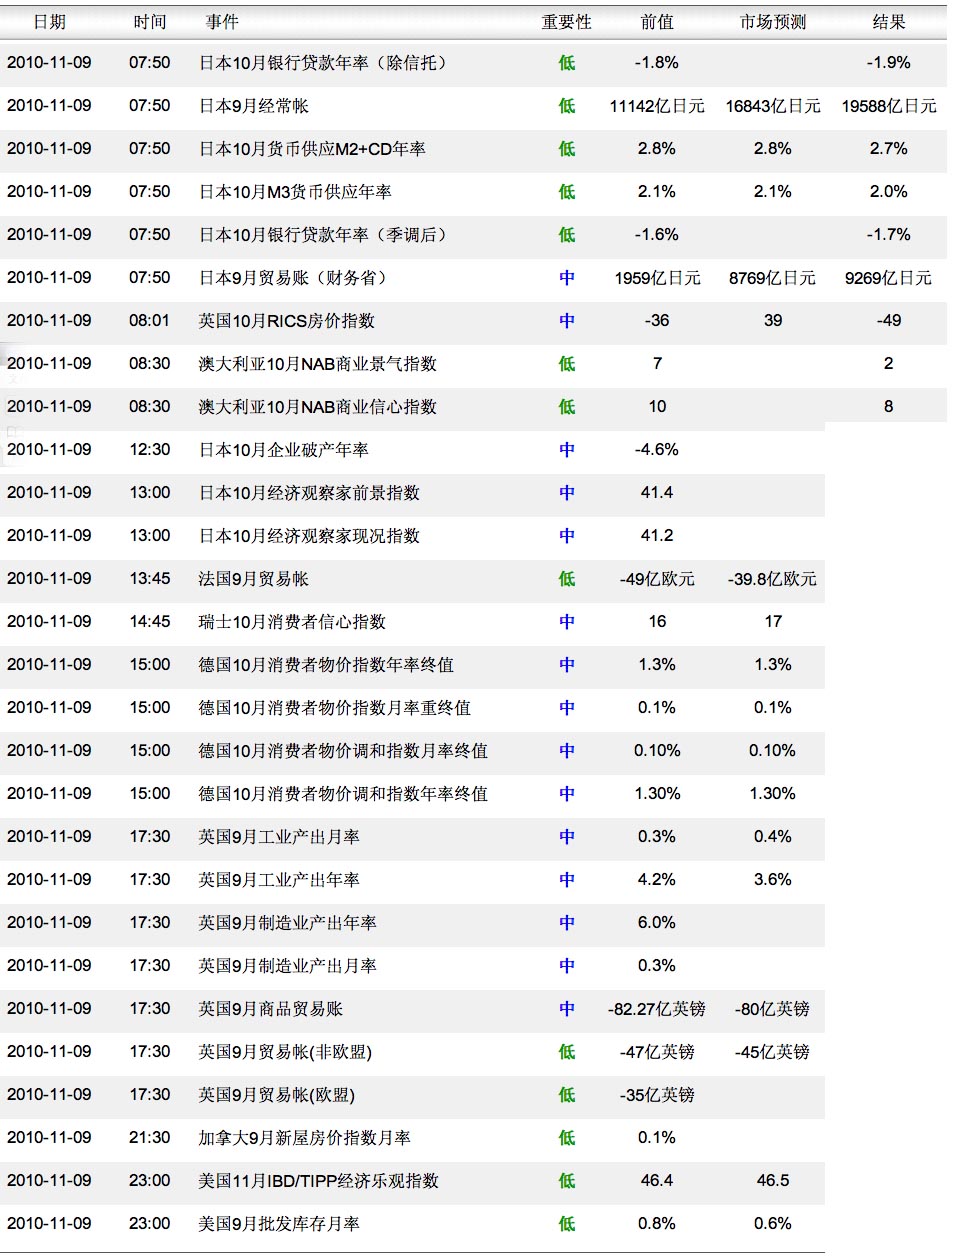953x1260 pixels.
Task: Click previous value -4.6%
Action: pyautogui.click(x=657, y=450)
